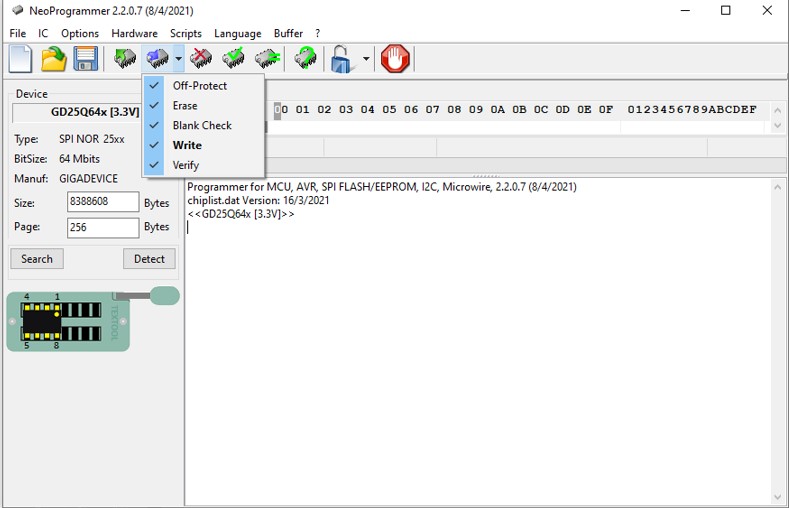
Task: Maximize the NeoProgrammer window
Action: click(726, 10)
